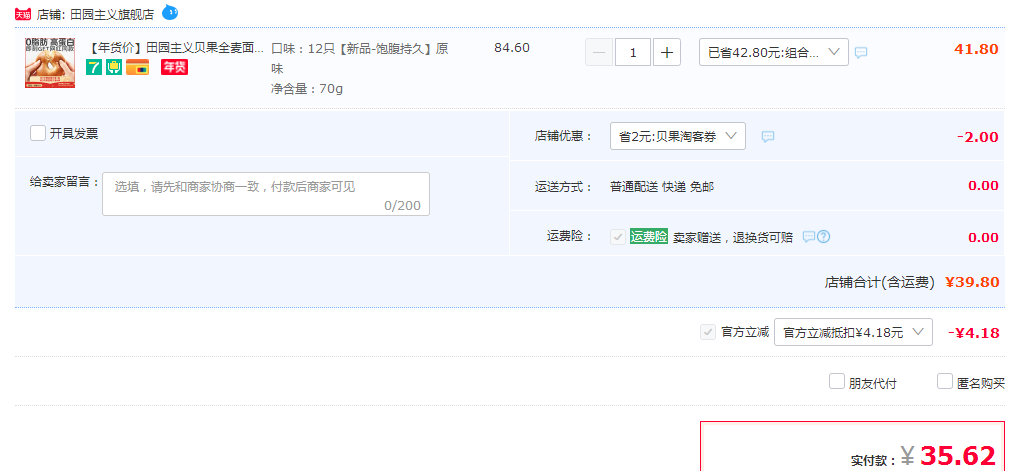This screenshot has height=471, width=1022.
Task: Toggle the 运费险 shipping insurance checkbox
Action: pos(618,236)
